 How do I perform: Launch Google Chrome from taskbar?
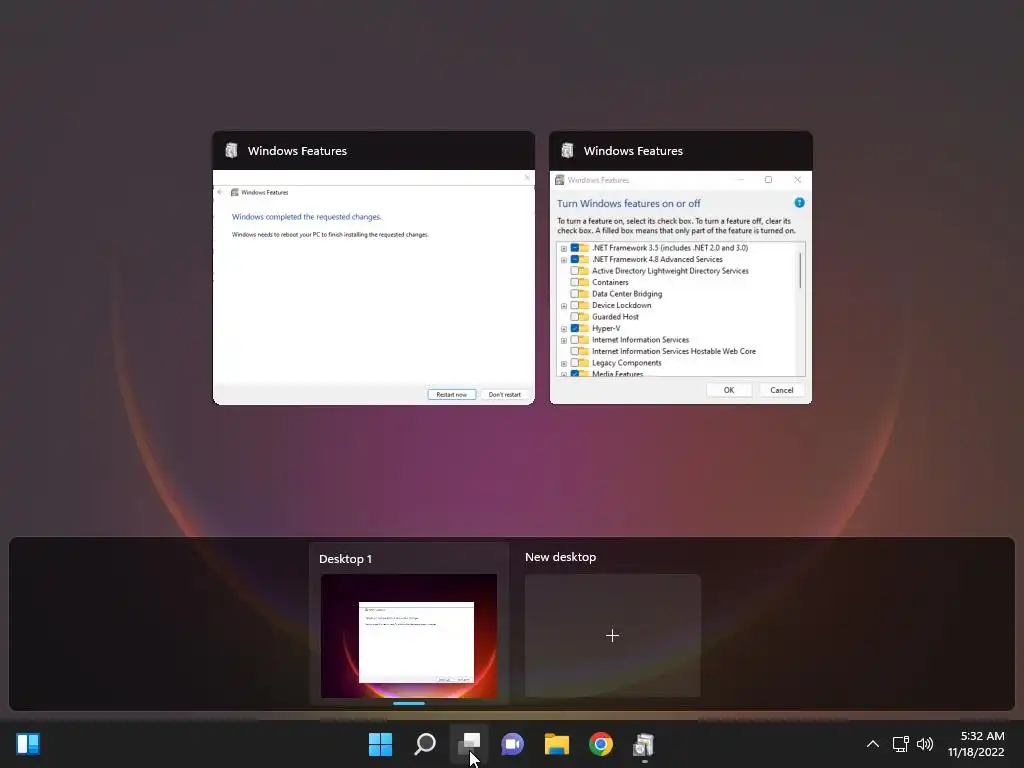(x=601, y=744)
